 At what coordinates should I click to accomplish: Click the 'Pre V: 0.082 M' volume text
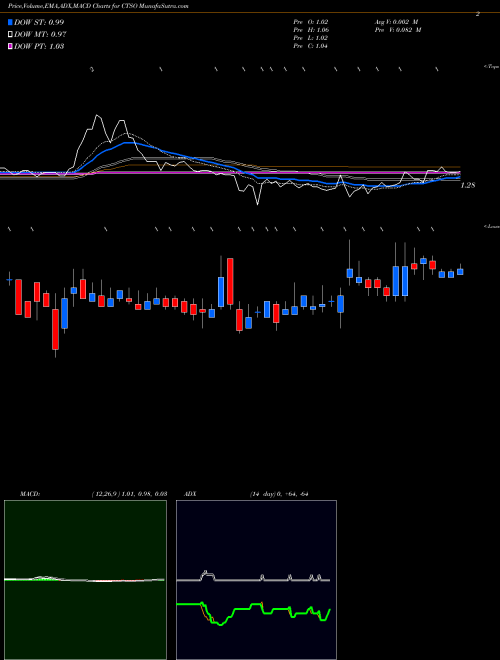click(x=397, y=30)
